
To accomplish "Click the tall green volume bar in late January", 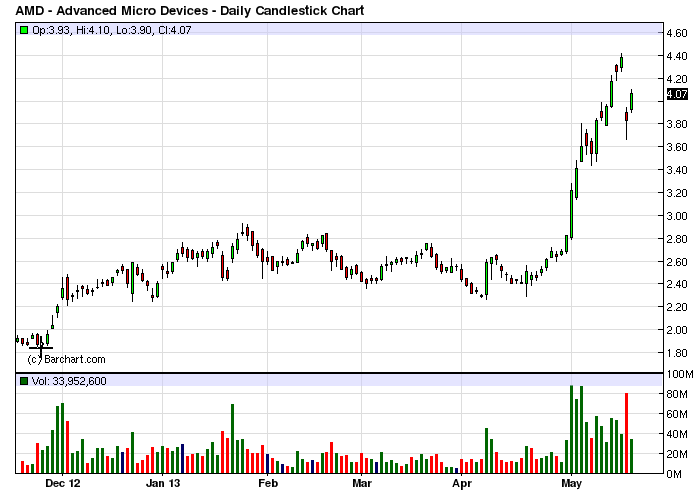I will (232, 439).
